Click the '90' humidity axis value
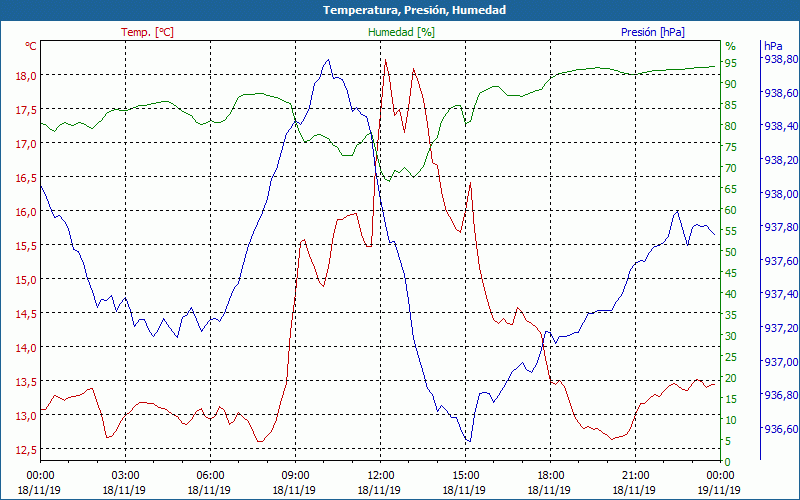Viewport: 800px width, 500px height. point(731,84)
